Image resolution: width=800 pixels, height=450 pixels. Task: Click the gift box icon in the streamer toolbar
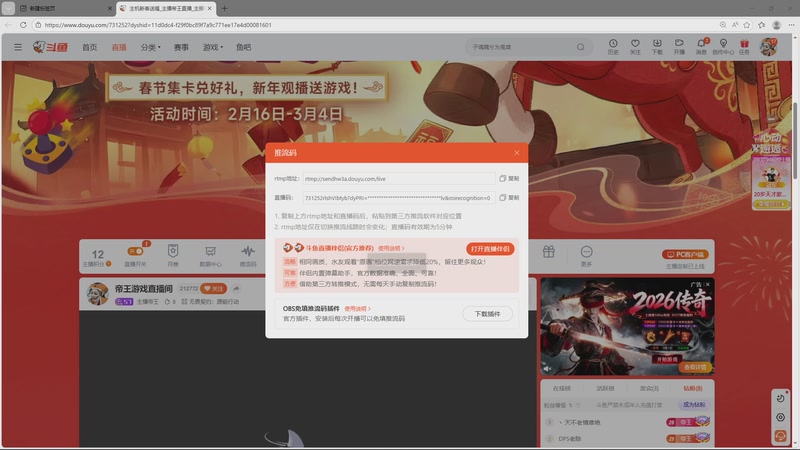pyautogui.click(x=548, y=252)
